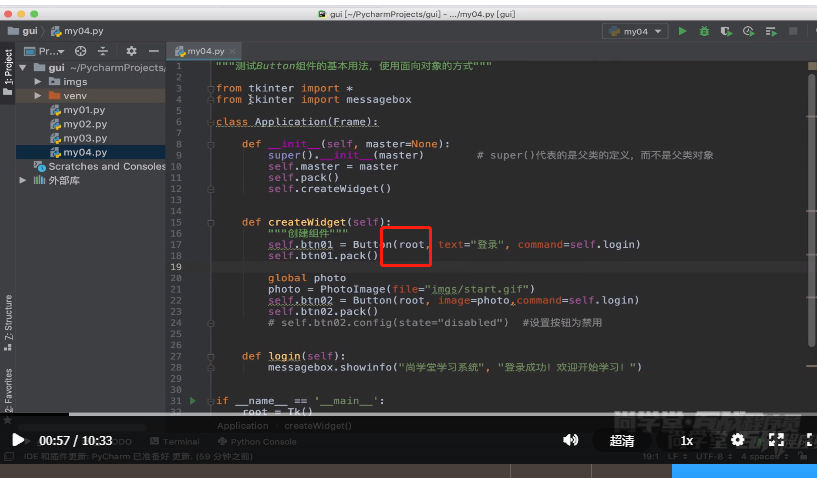The image size is (817, 478).
Task: Expand the imgs folder
Action: tap(38, 82)
